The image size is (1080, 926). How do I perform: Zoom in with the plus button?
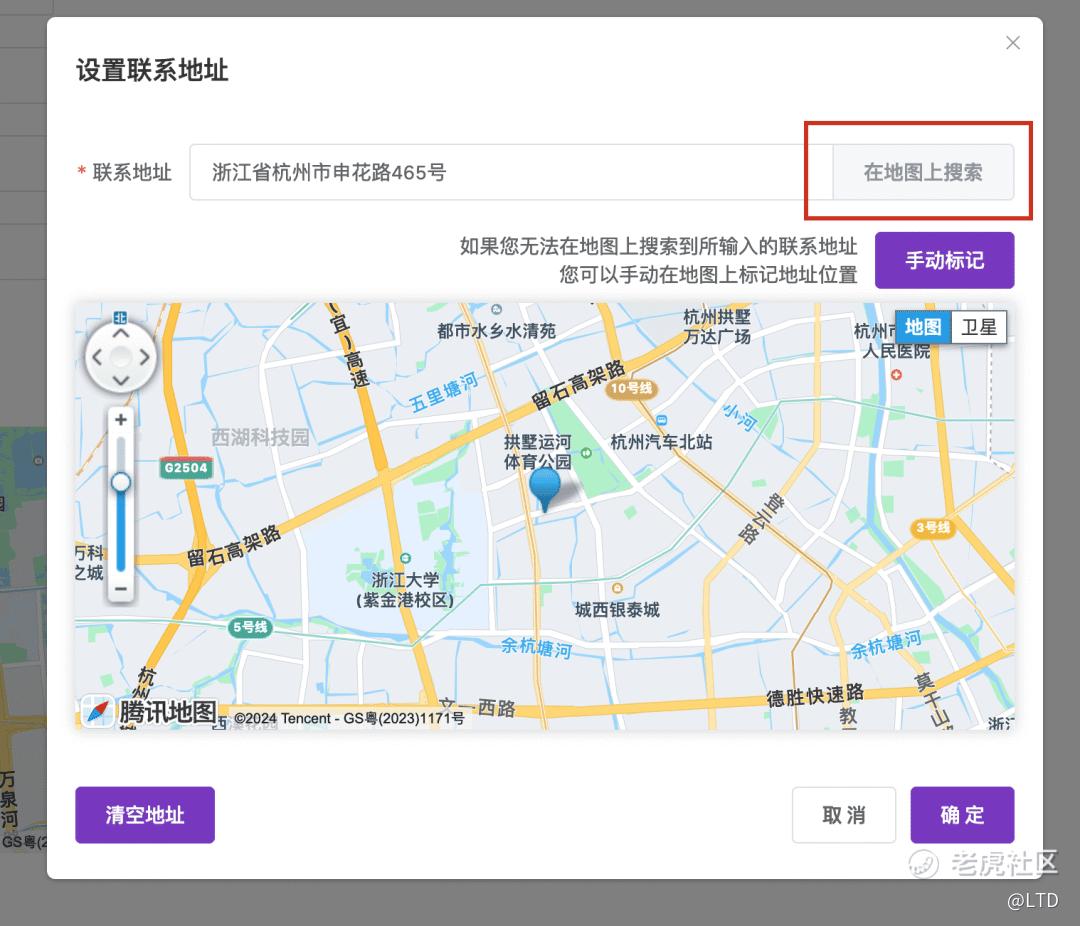[121, 420]
